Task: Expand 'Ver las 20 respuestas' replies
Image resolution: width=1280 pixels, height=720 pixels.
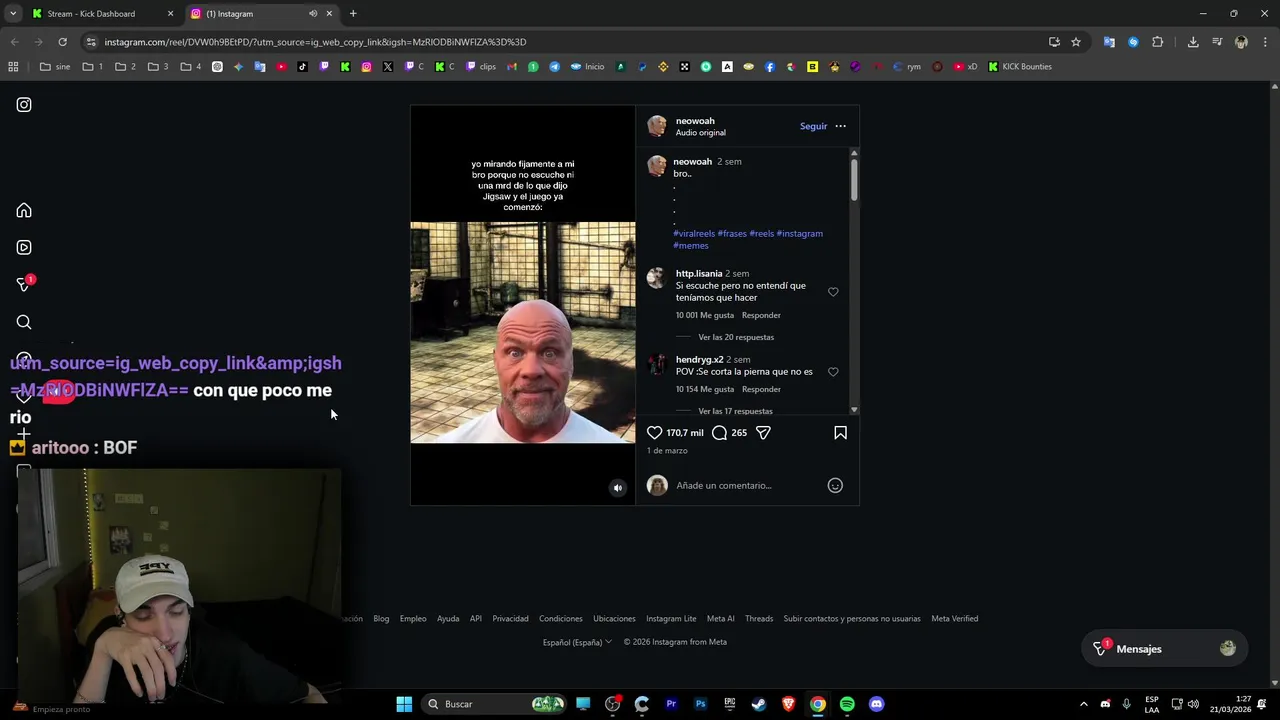Action: pos(736,338)
